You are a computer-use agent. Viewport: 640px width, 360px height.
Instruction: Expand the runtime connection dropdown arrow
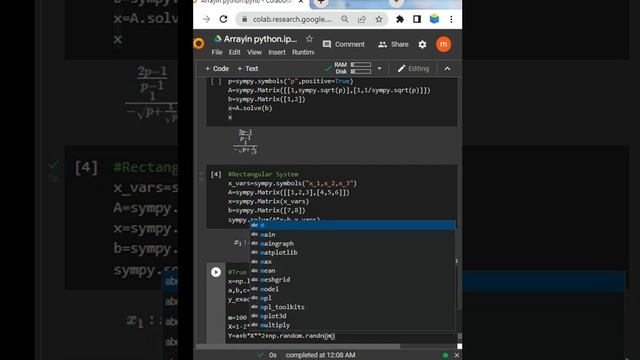coord(379,68)
